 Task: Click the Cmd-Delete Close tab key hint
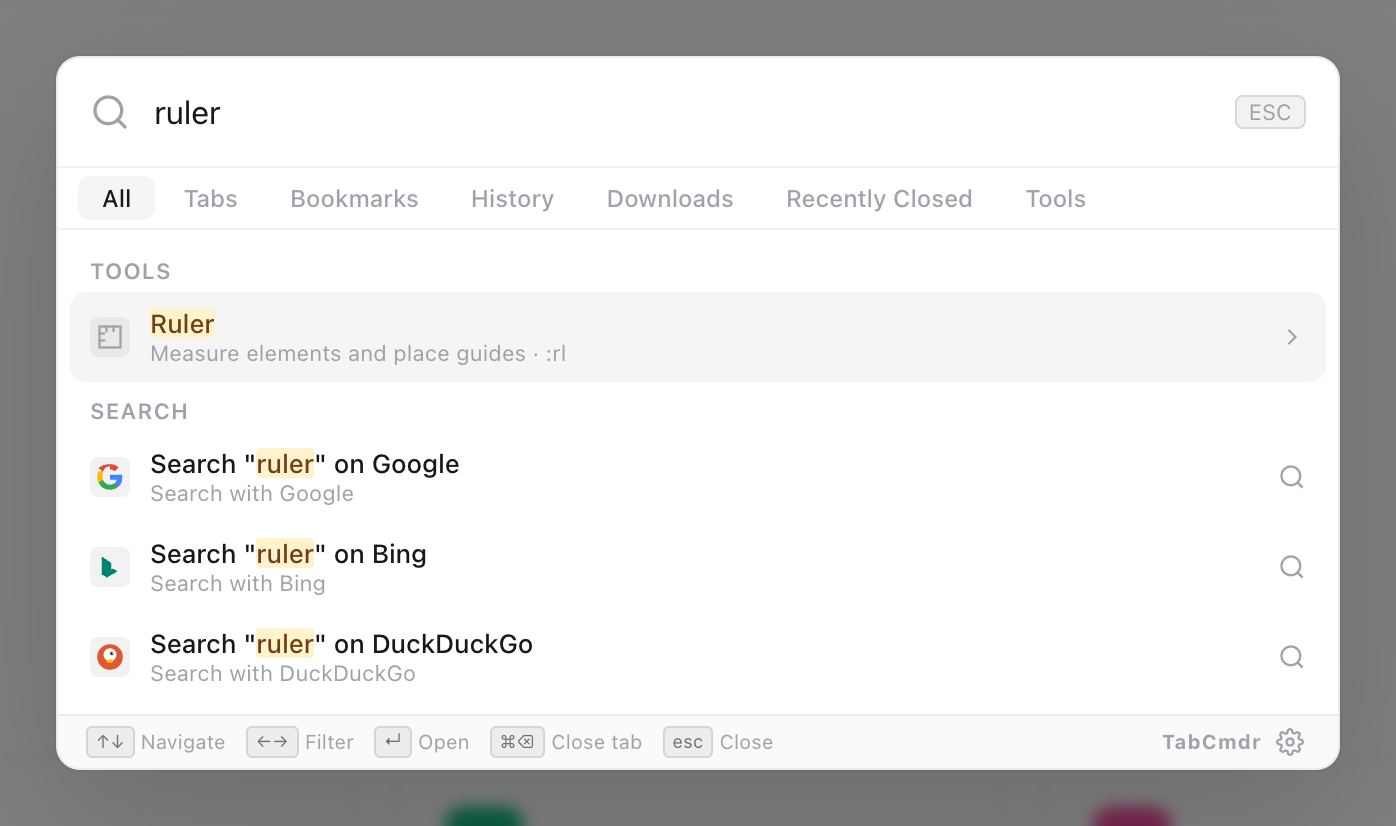tap(517, 742)
